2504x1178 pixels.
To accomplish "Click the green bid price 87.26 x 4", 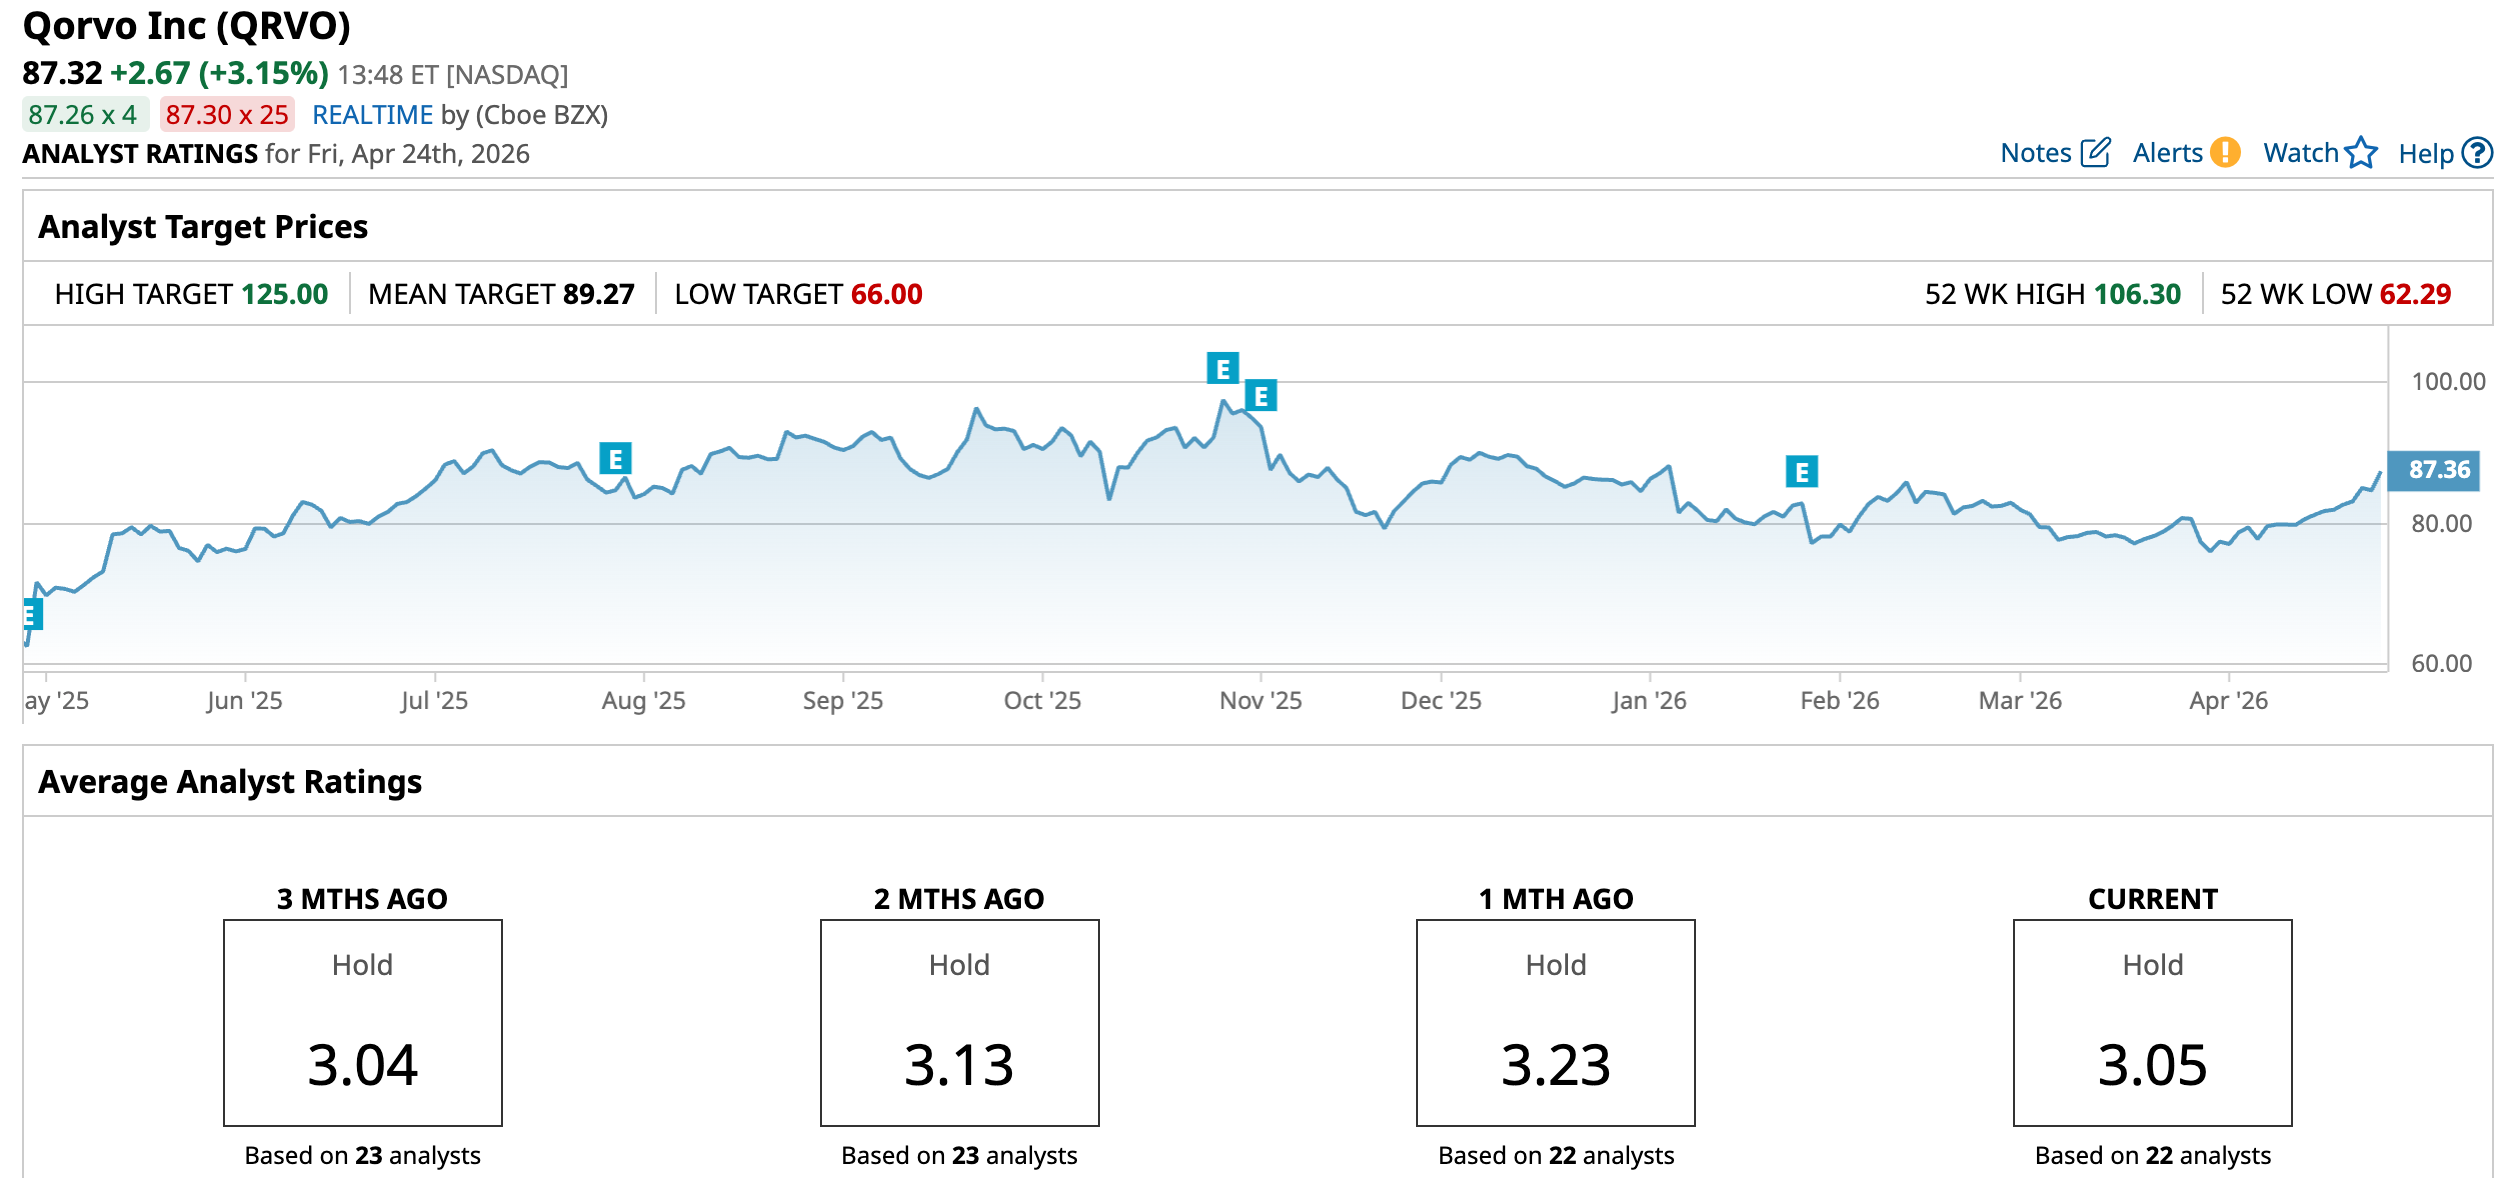I will pos(83,115).
